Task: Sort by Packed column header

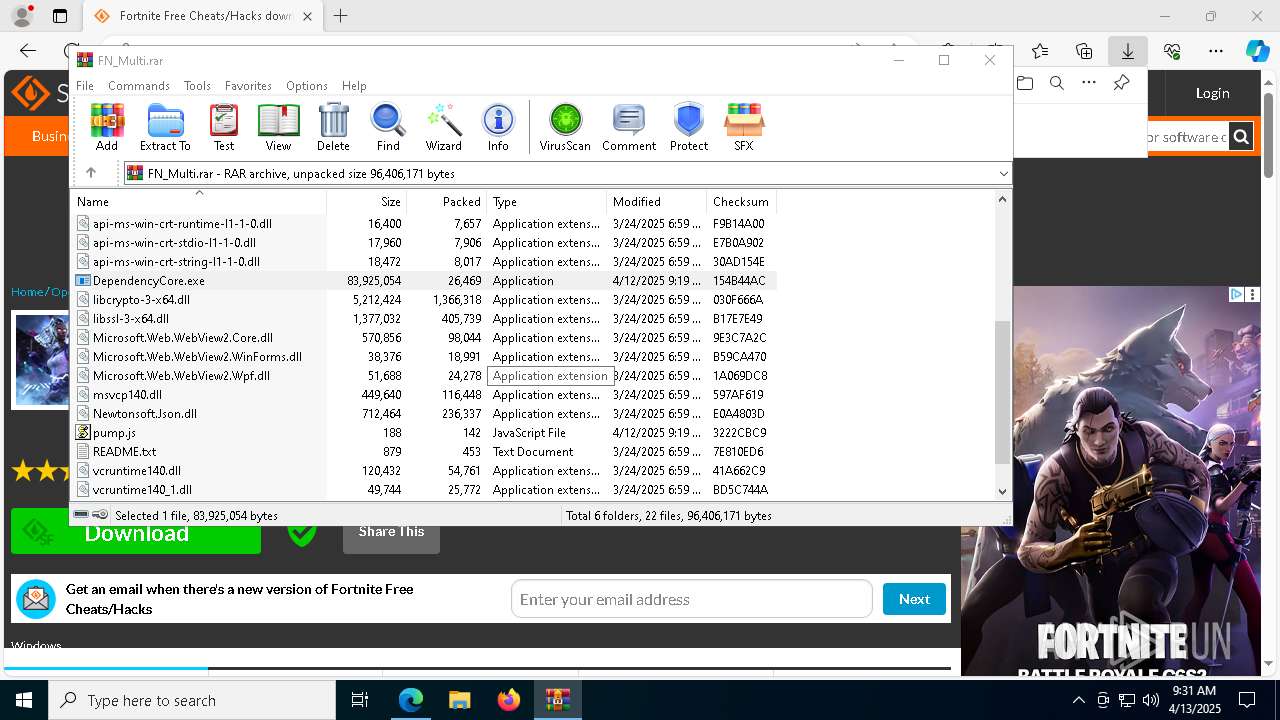Action: click(447, 201)
